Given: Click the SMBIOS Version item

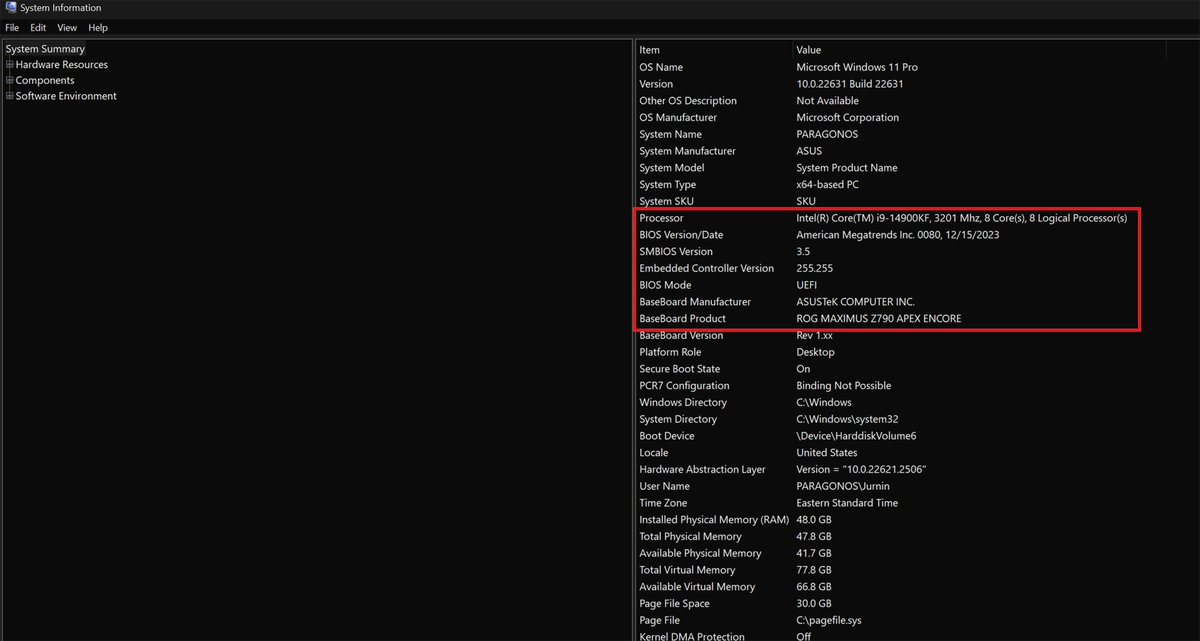Looking at the screenshot, I should [x=676, y=252].
